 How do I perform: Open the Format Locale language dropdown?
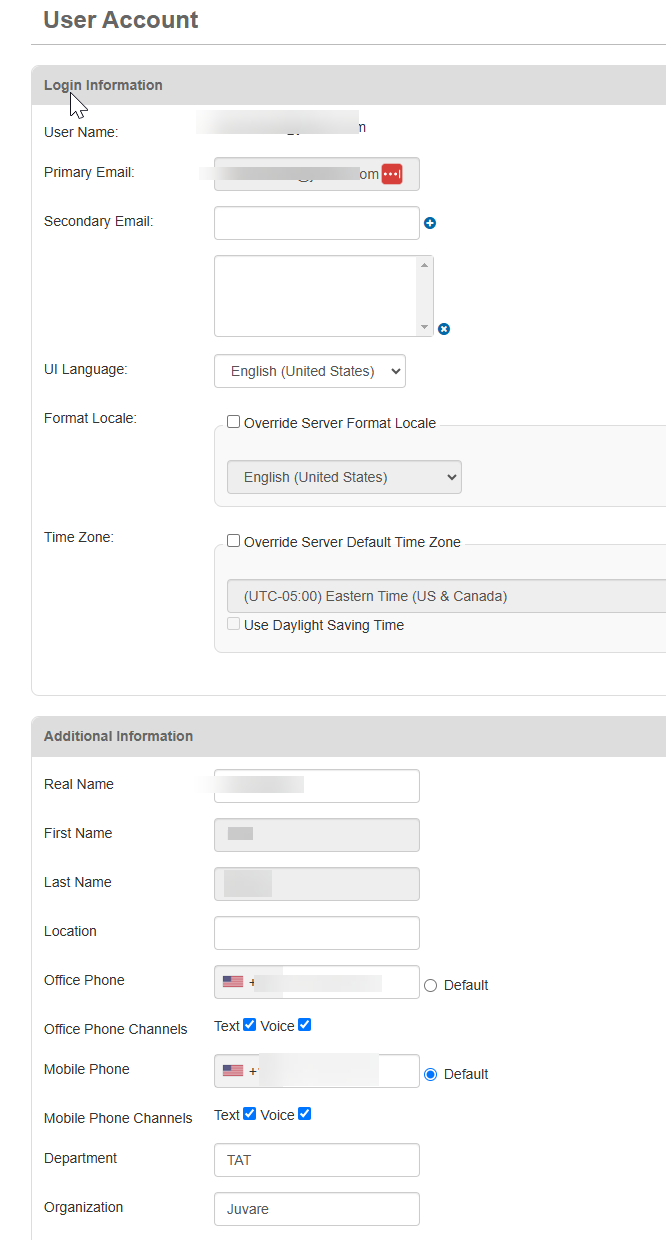tap(344, 477)
